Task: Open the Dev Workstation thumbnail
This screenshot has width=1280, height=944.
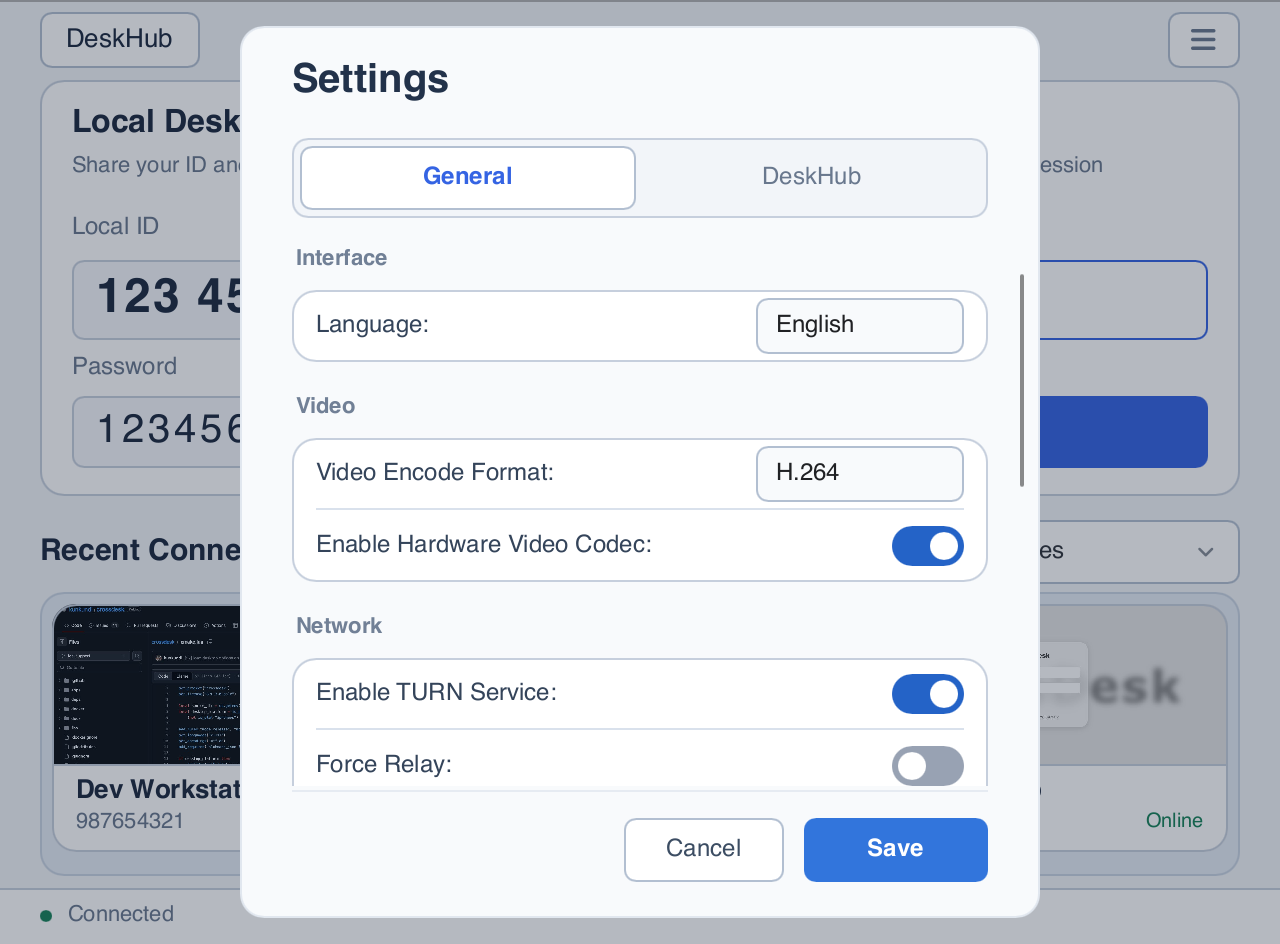Action: click(147, 685)
